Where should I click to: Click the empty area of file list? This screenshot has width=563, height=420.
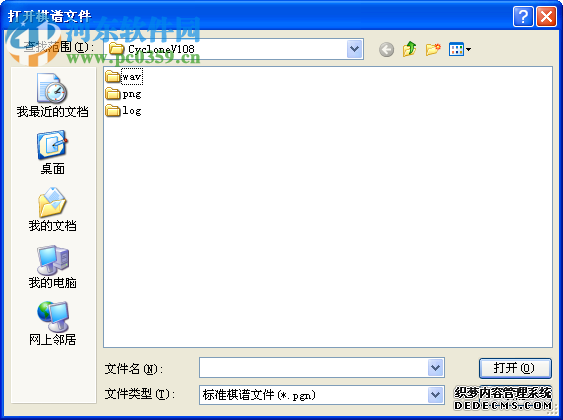click(327, 230)
